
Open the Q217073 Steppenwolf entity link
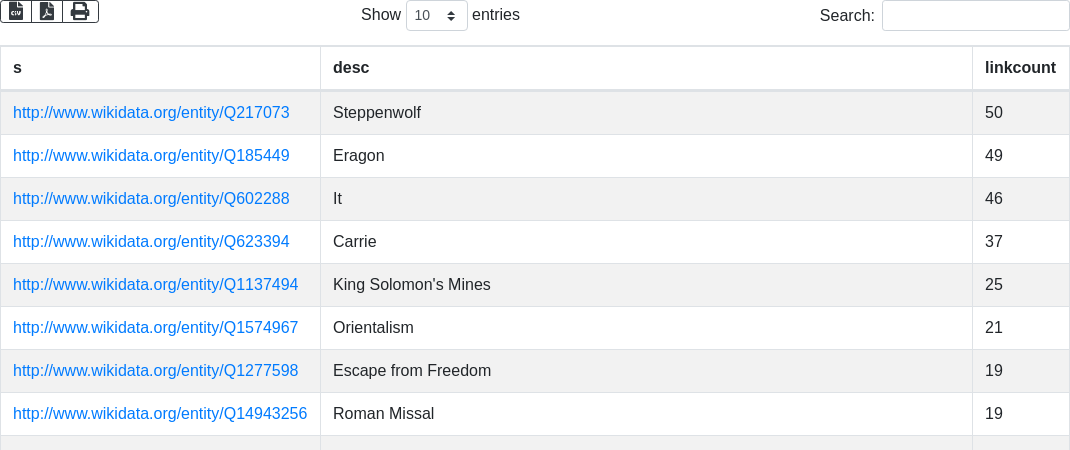coord(151,113)
